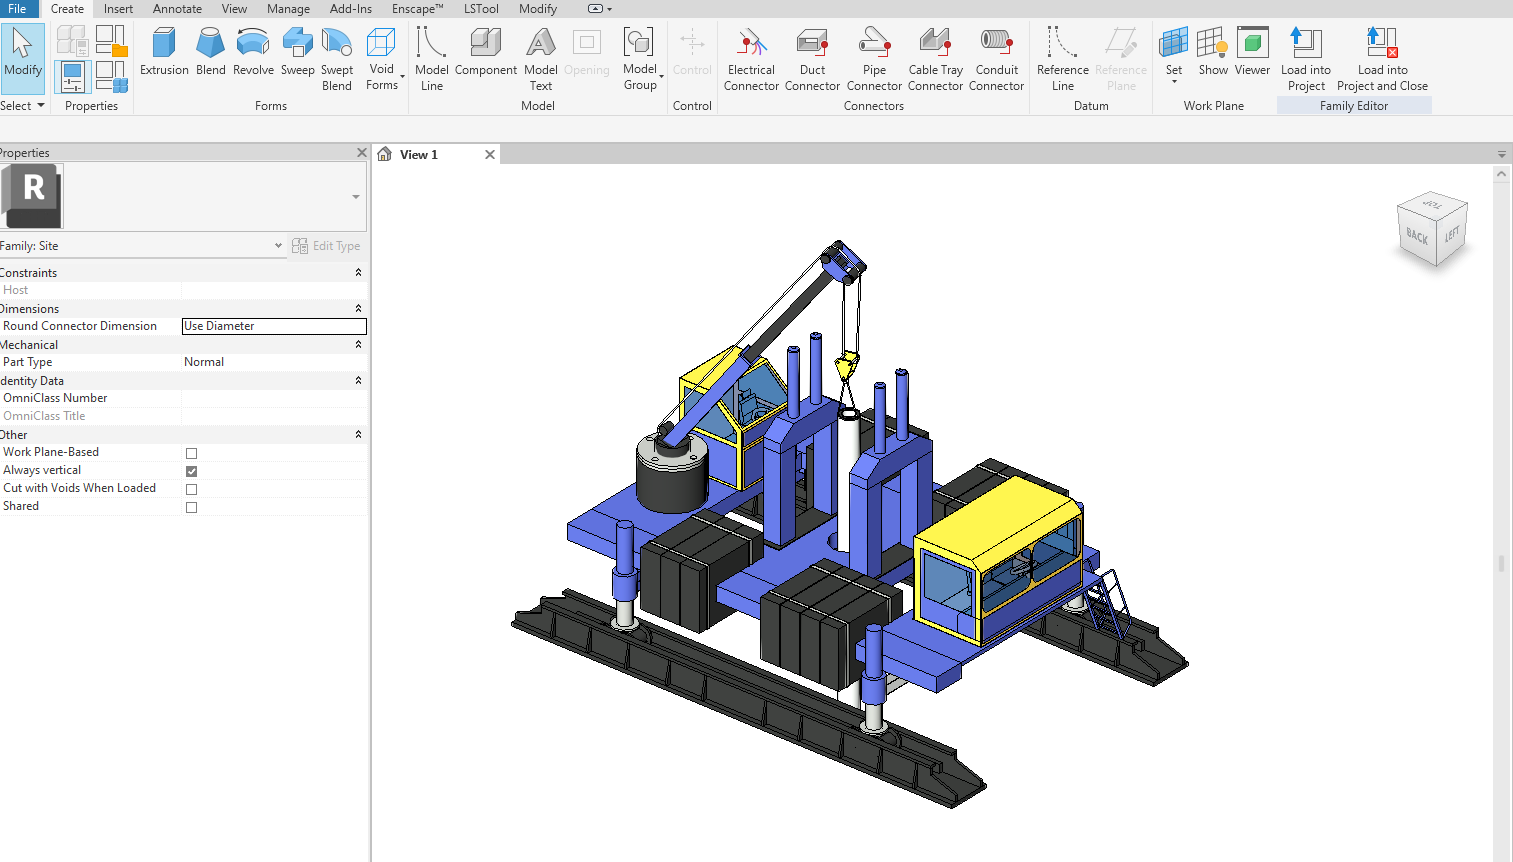Add a Cable Tray Connector

click(x=935, y=60)
